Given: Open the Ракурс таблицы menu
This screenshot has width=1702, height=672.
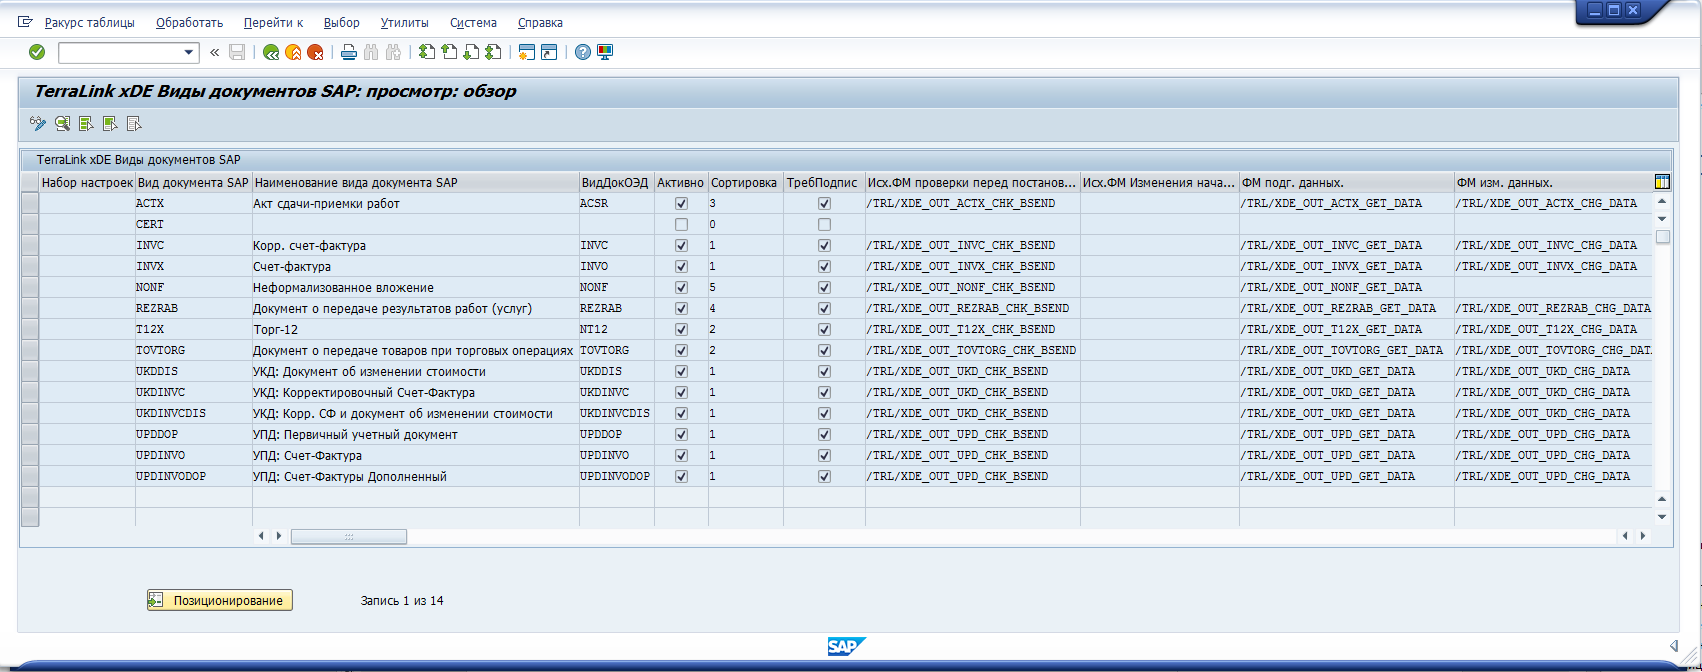Looking at the screenshot, I should coord(89,22).
